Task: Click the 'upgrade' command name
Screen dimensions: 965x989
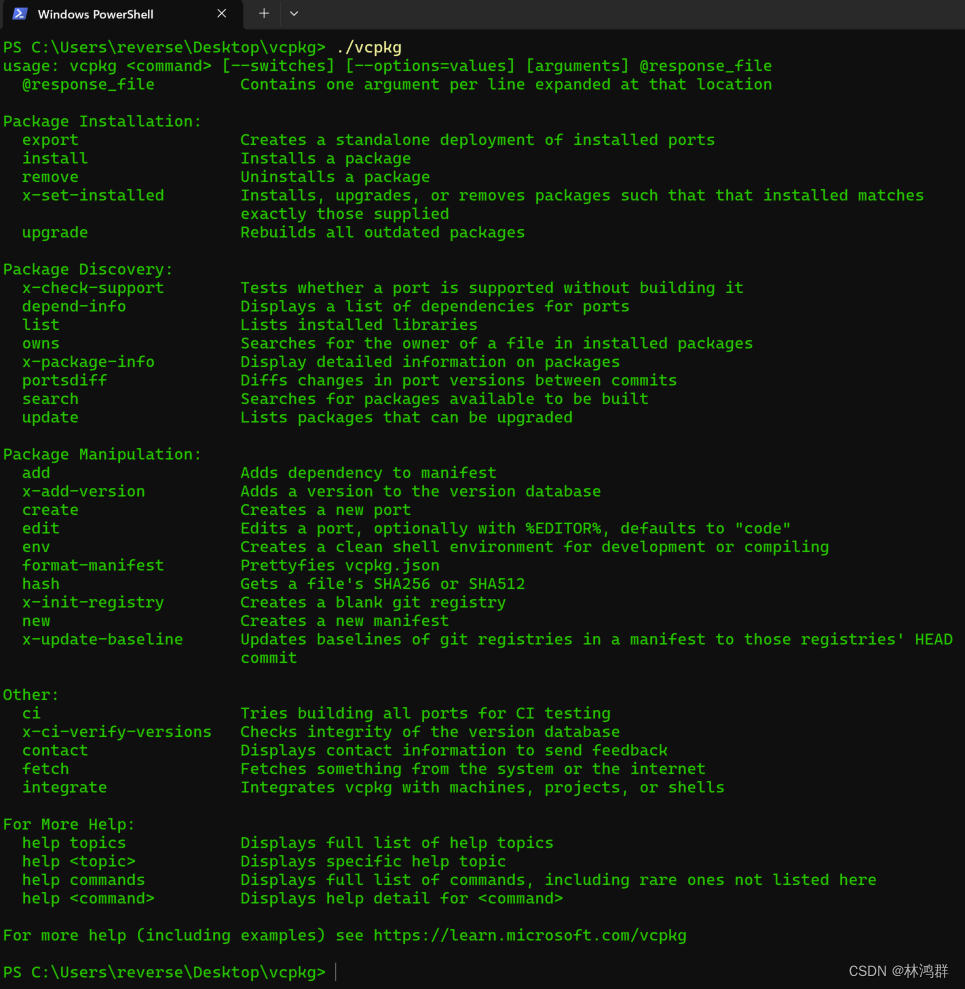Action: pyautogui.click(x=55, y=233)
